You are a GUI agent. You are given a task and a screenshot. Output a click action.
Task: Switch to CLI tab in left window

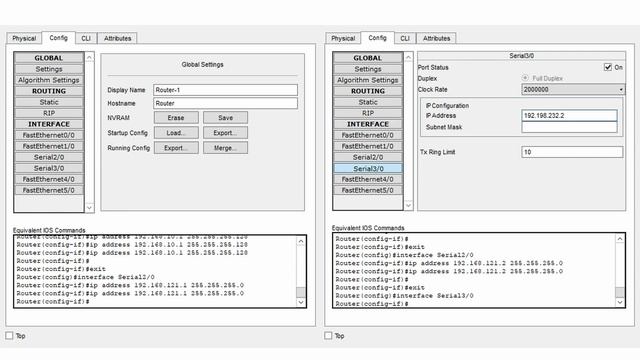click(x=86, y=38)
